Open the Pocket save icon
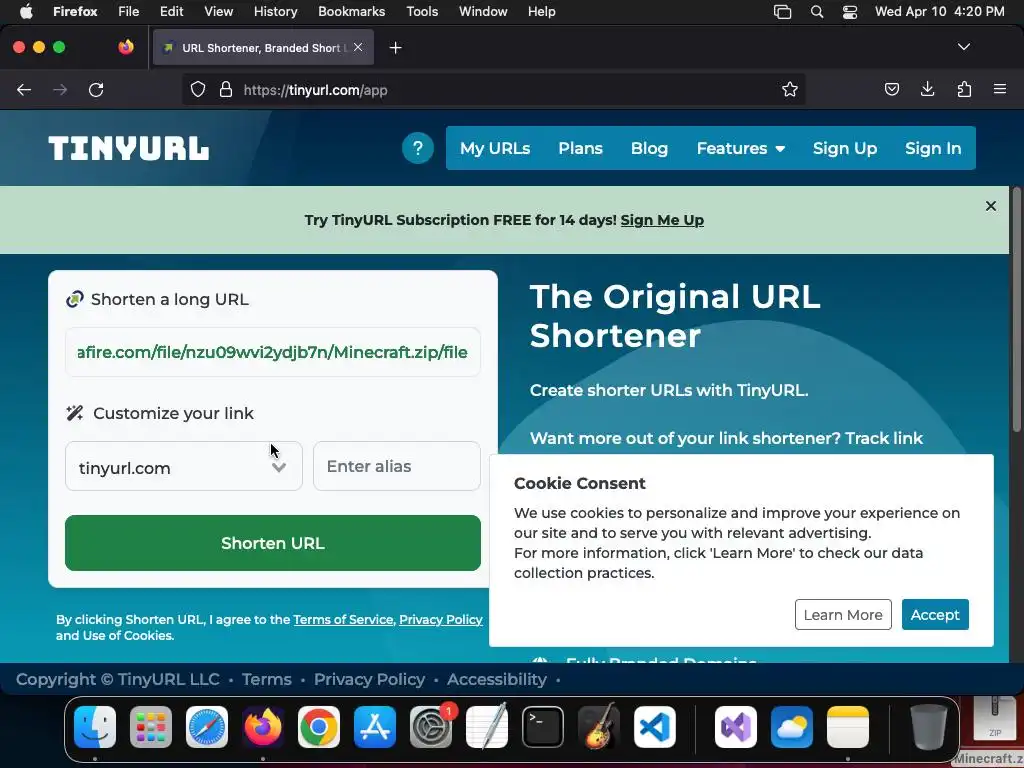 click(x=891, y=89)
